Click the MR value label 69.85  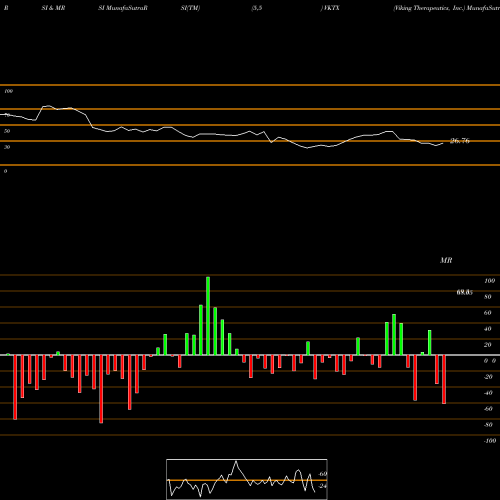(464, 292)
